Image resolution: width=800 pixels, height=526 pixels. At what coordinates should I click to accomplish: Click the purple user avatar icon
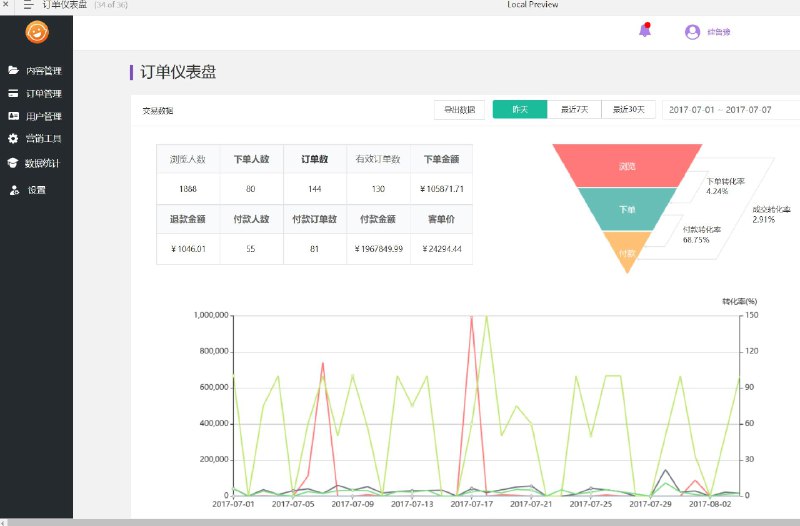[692, 32]
